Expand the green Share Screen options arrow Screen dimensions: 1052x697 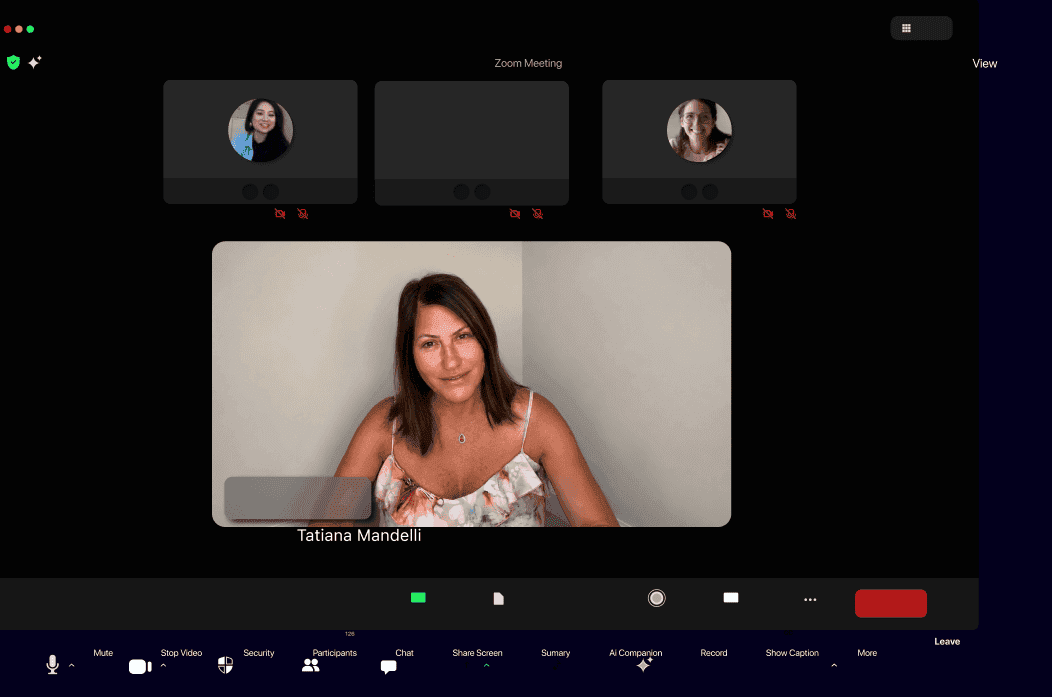click(x=486, y=666)
